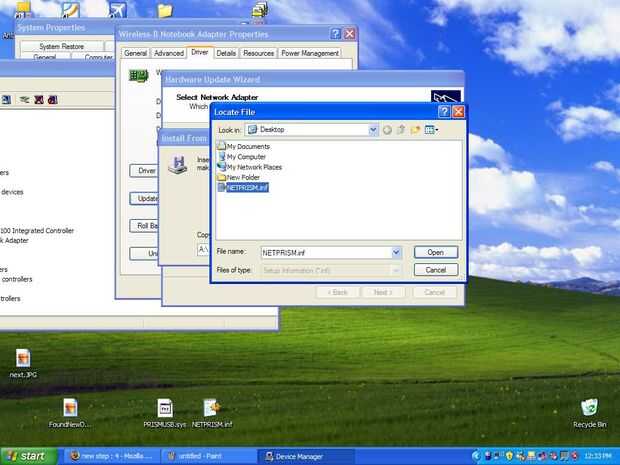The width and height of the screenshot is (620, 465).
Task: Switch to the Power Management tab
Action: [310, 53]
